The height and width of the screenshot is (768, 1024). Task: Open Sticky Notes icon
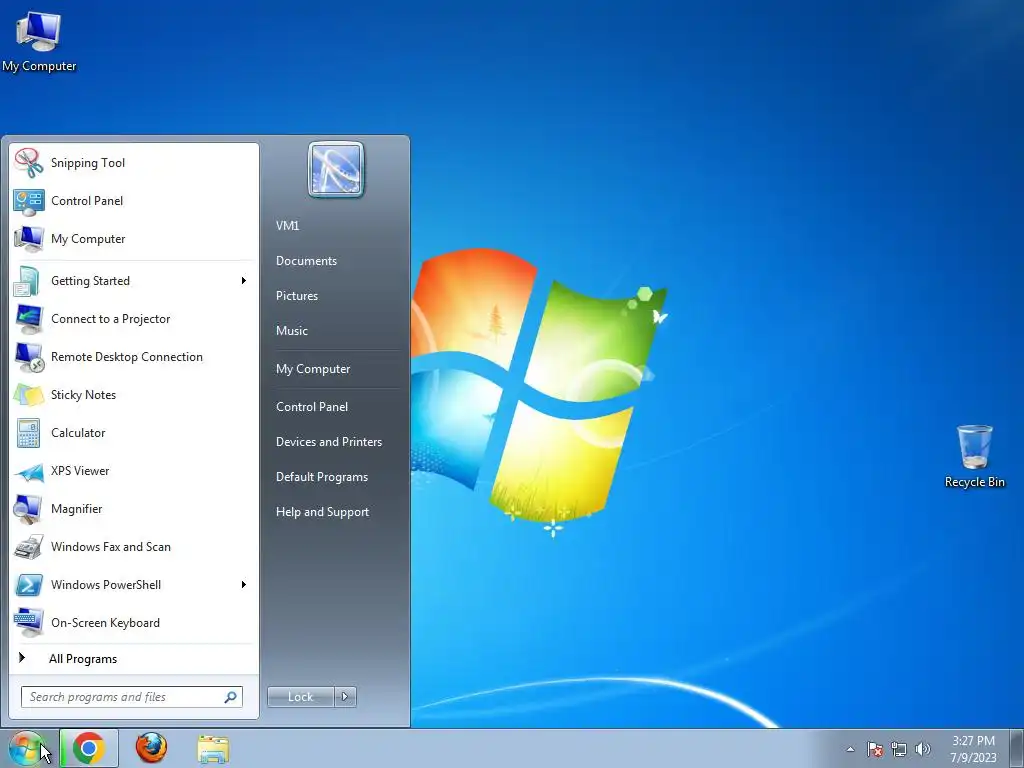click(29, 394)
